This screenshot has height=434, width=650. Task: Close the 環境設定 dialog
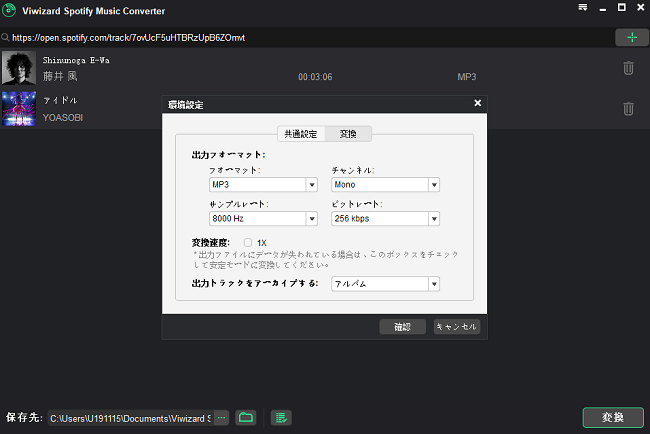tap(478, 103)
